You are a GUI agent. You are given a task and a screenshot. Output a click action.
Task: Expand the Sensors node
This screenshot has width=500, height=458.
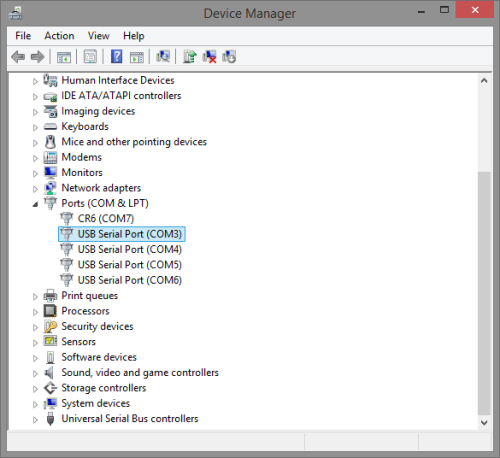pos(35,343)
